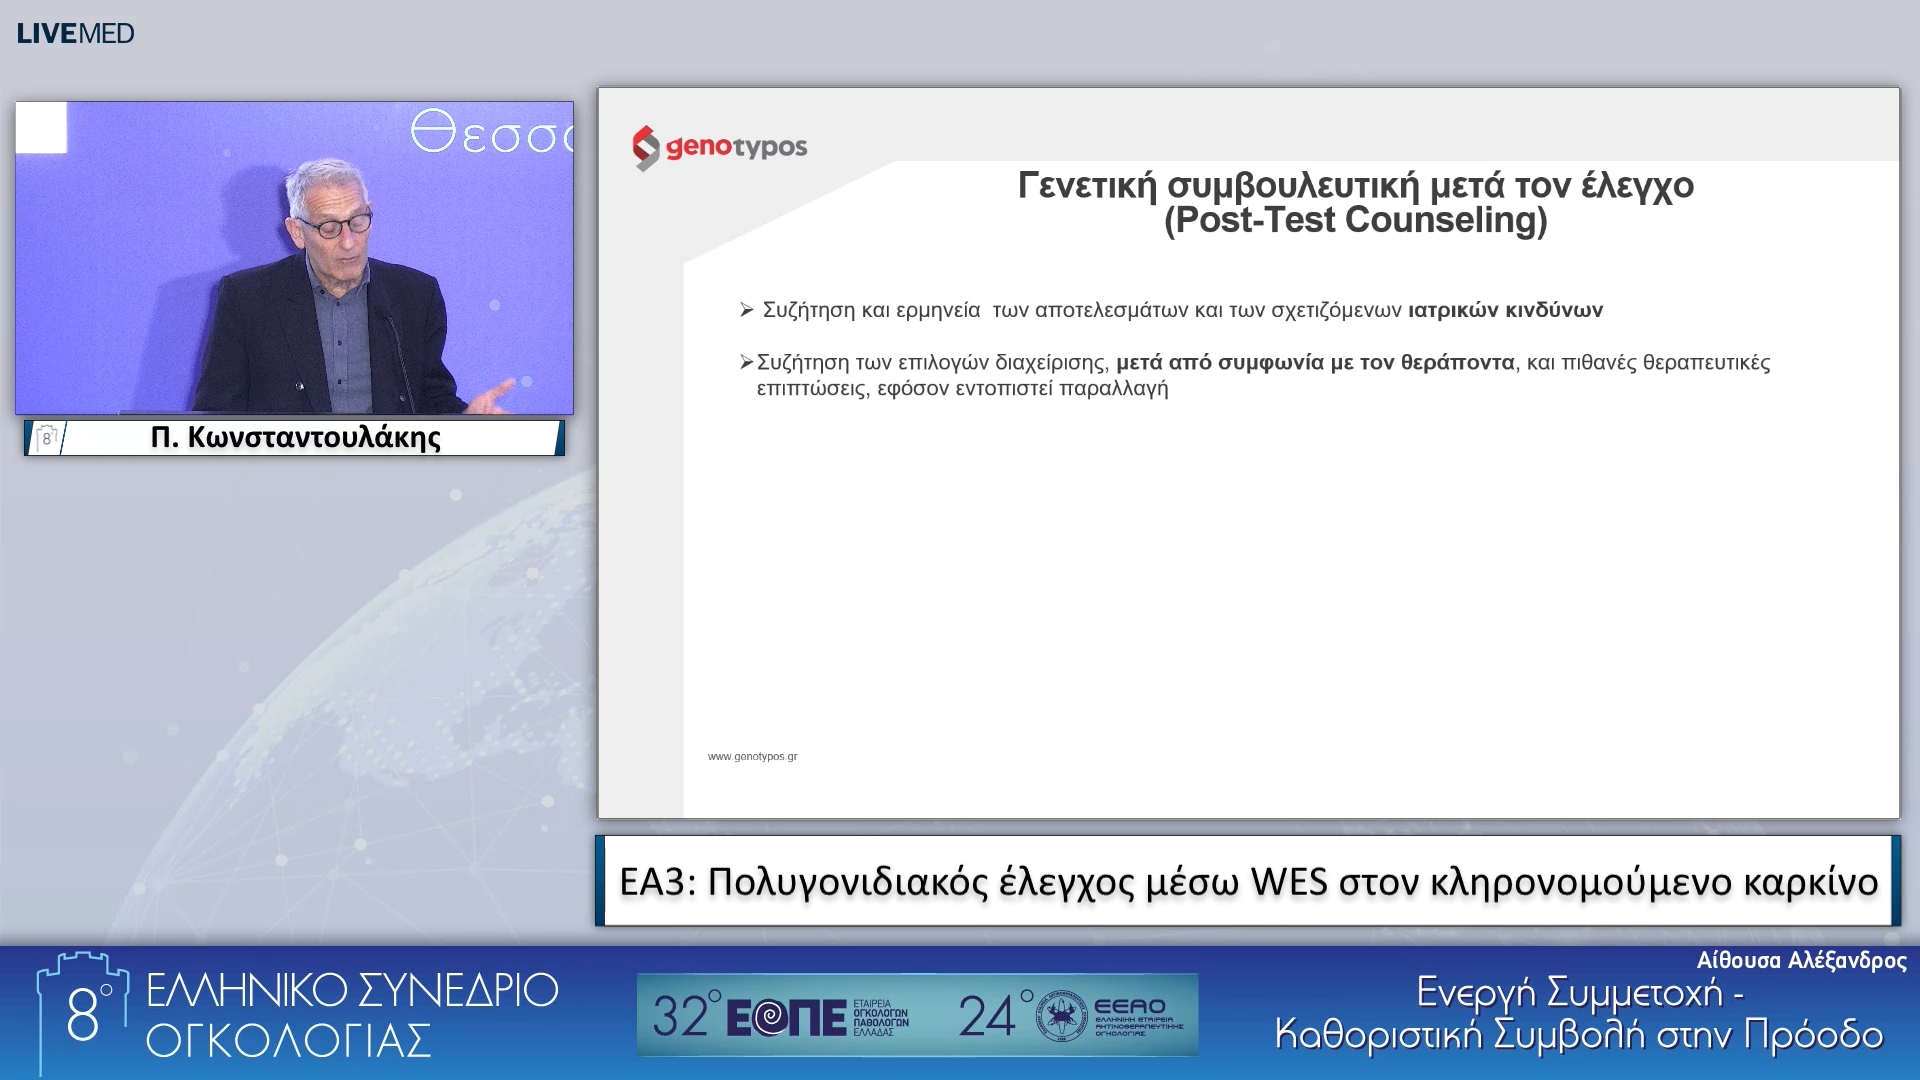
Task: Click the 8ο Ελληνικό Συνέδριο Ογκολογίας logo
Action: [297, 1014]
